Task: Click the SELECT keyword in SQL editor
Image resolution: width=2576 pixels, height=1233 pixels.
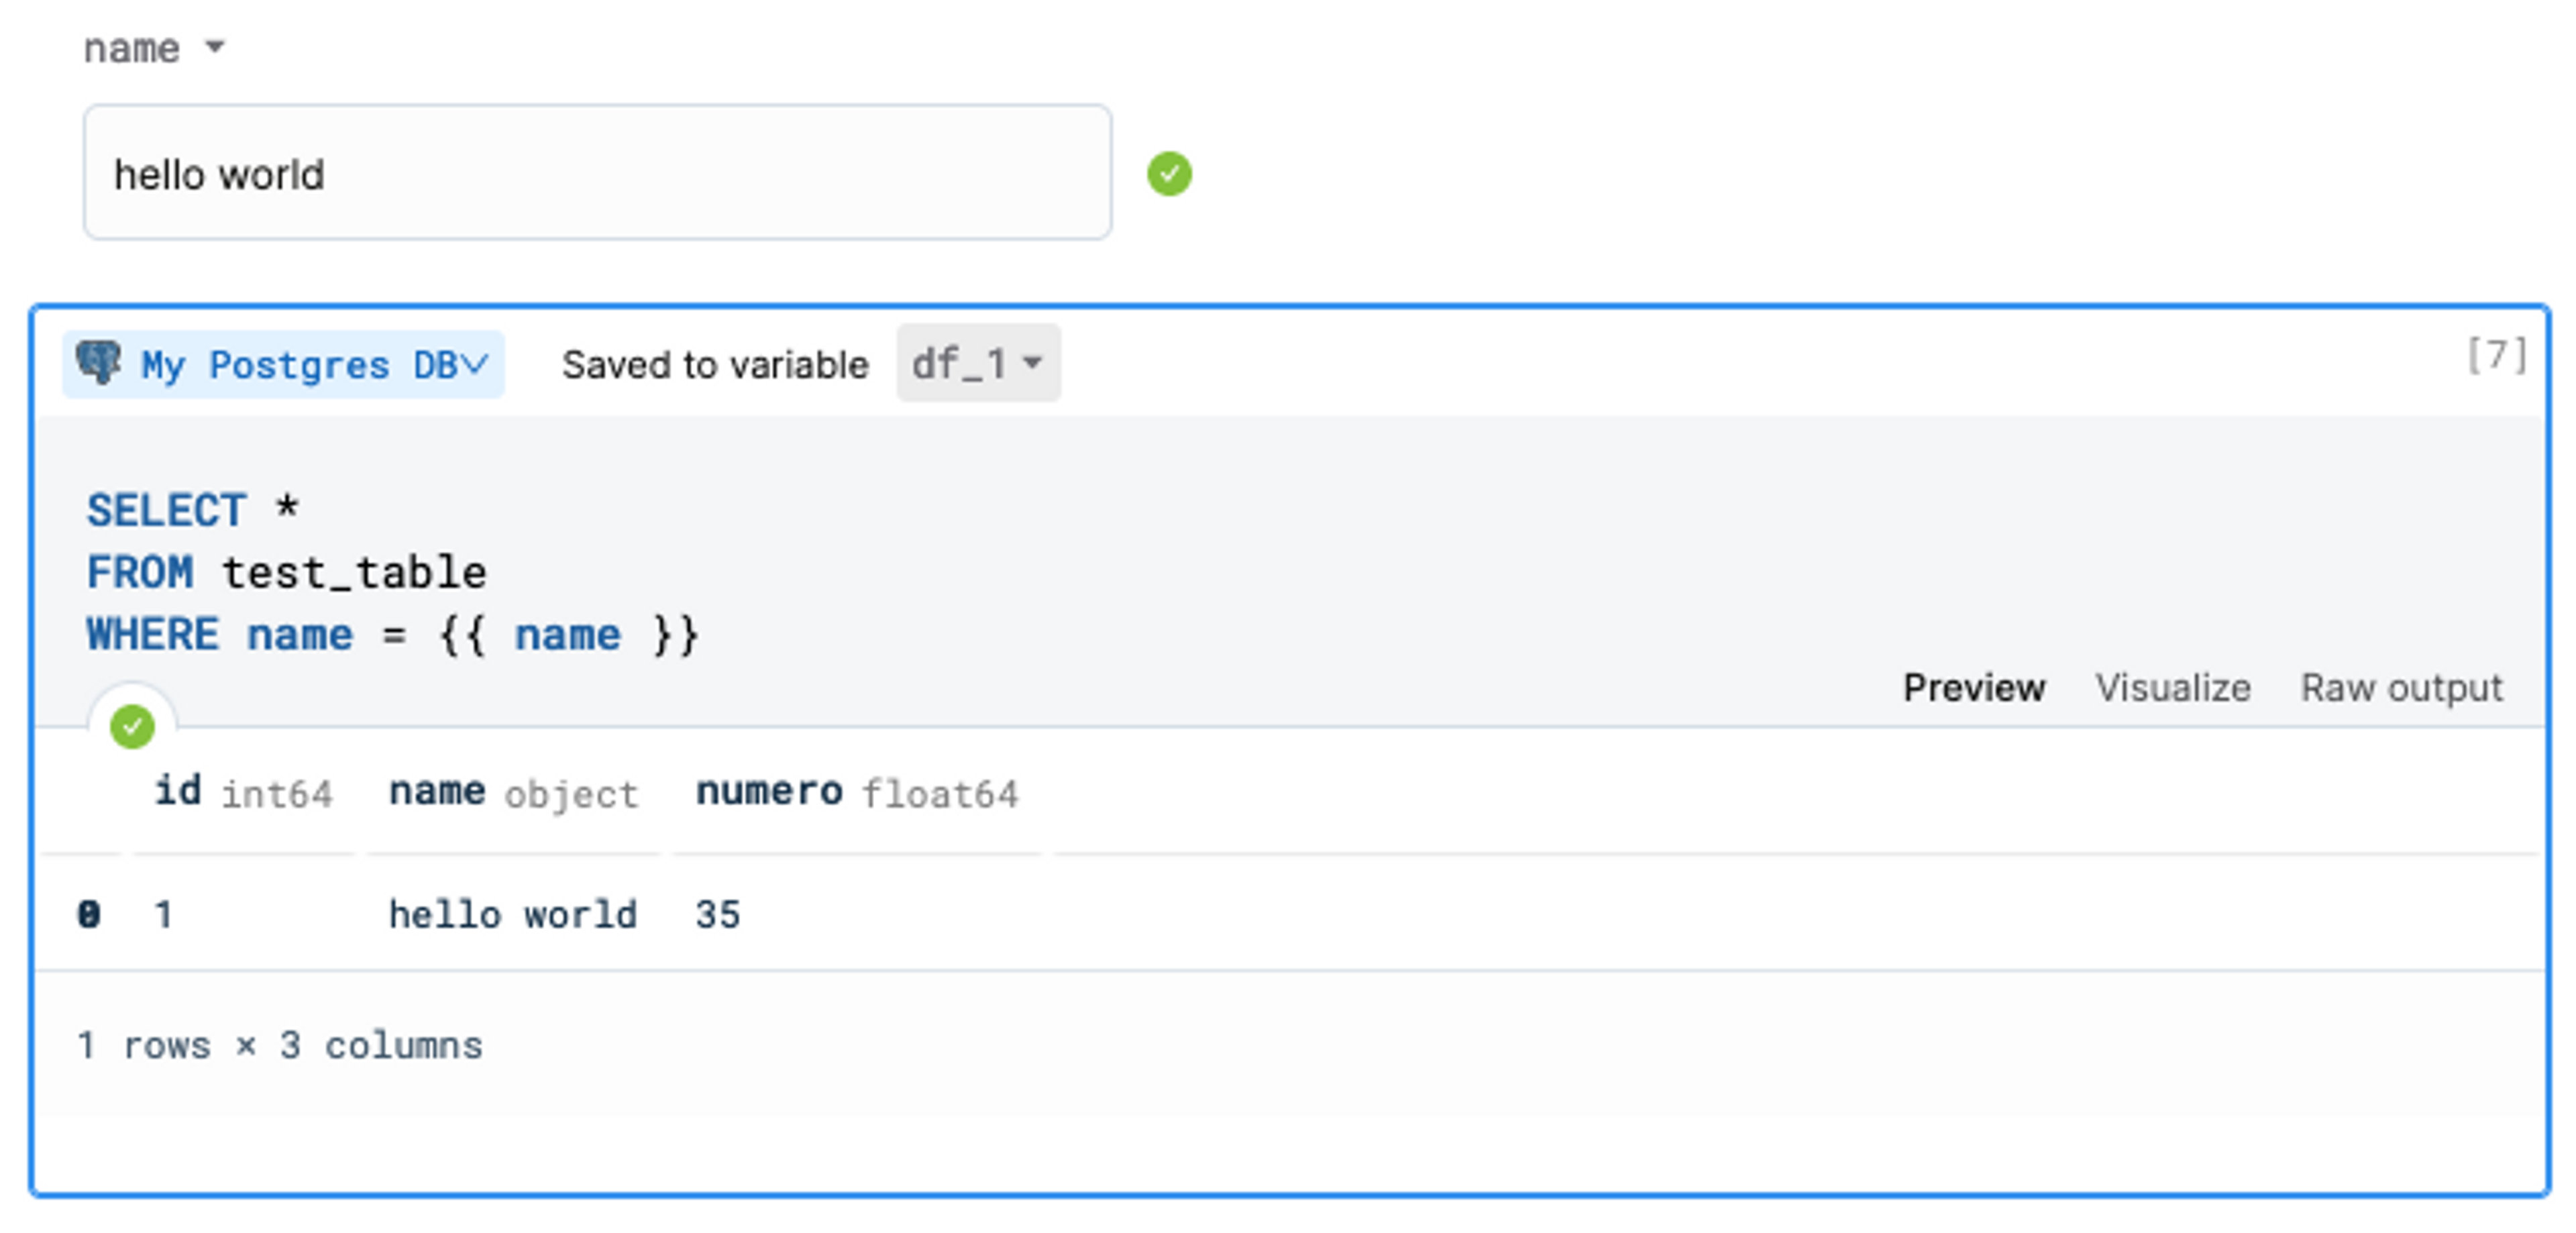Action: (166, 511)
